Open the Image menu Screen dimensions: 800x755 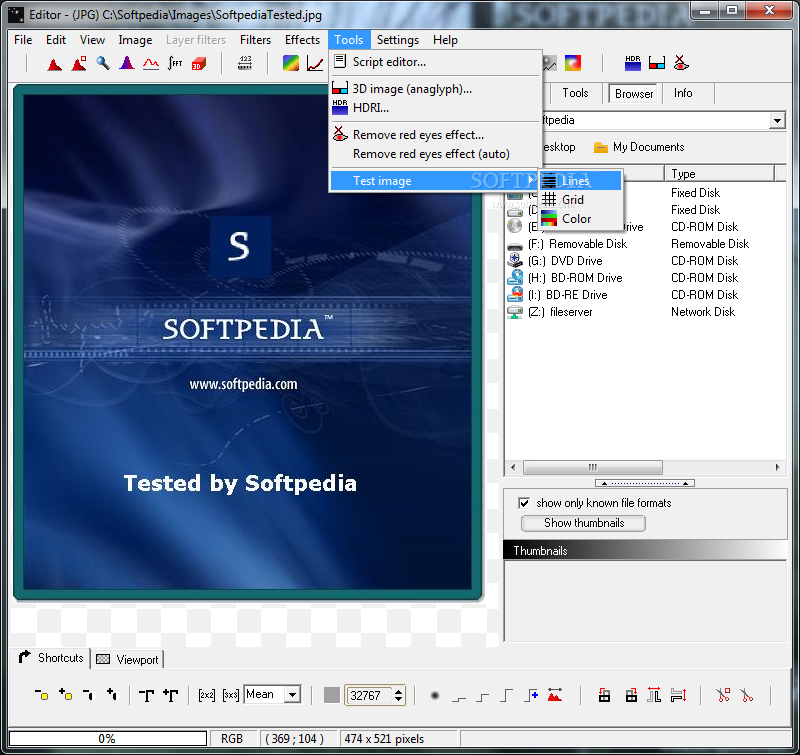click(135, 40)
